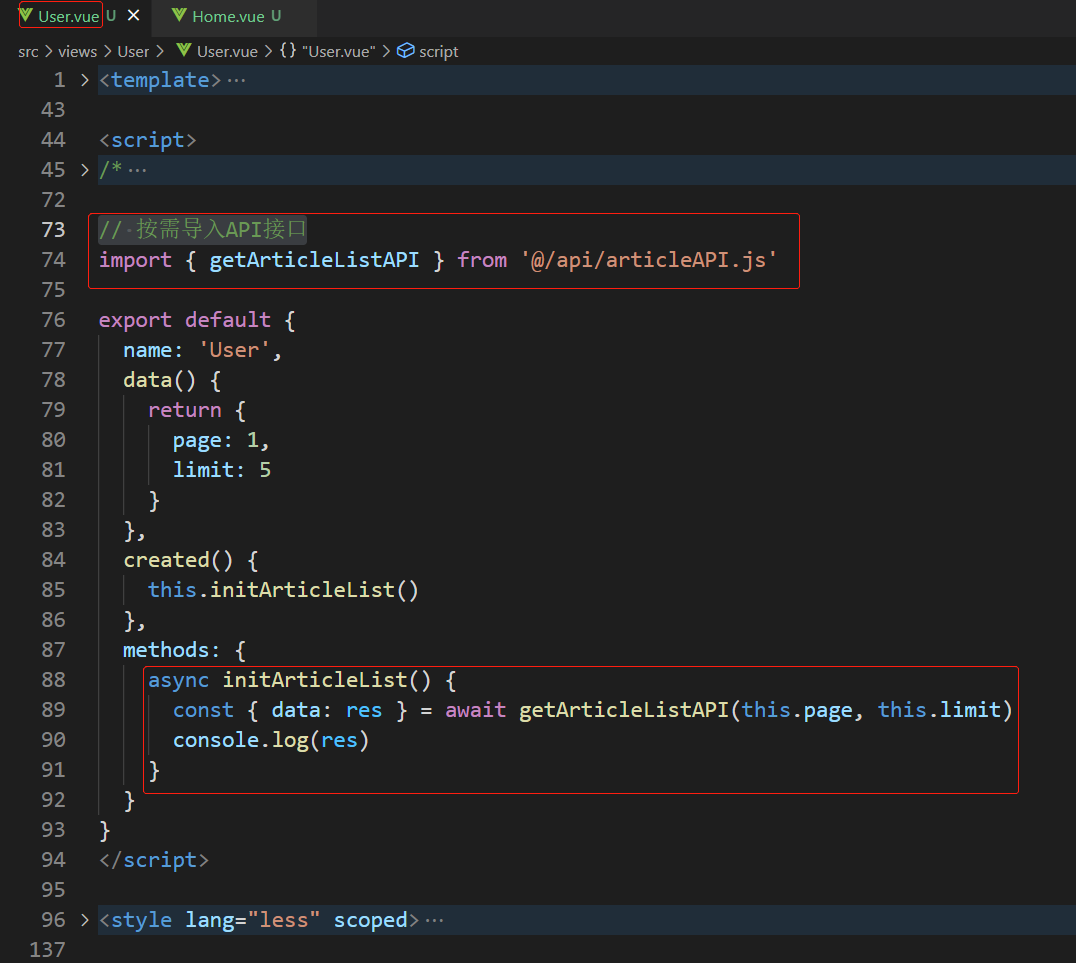1076x963 pixels.
Task: Click the Chinese comment on line 73
Action: pos(202,229)
